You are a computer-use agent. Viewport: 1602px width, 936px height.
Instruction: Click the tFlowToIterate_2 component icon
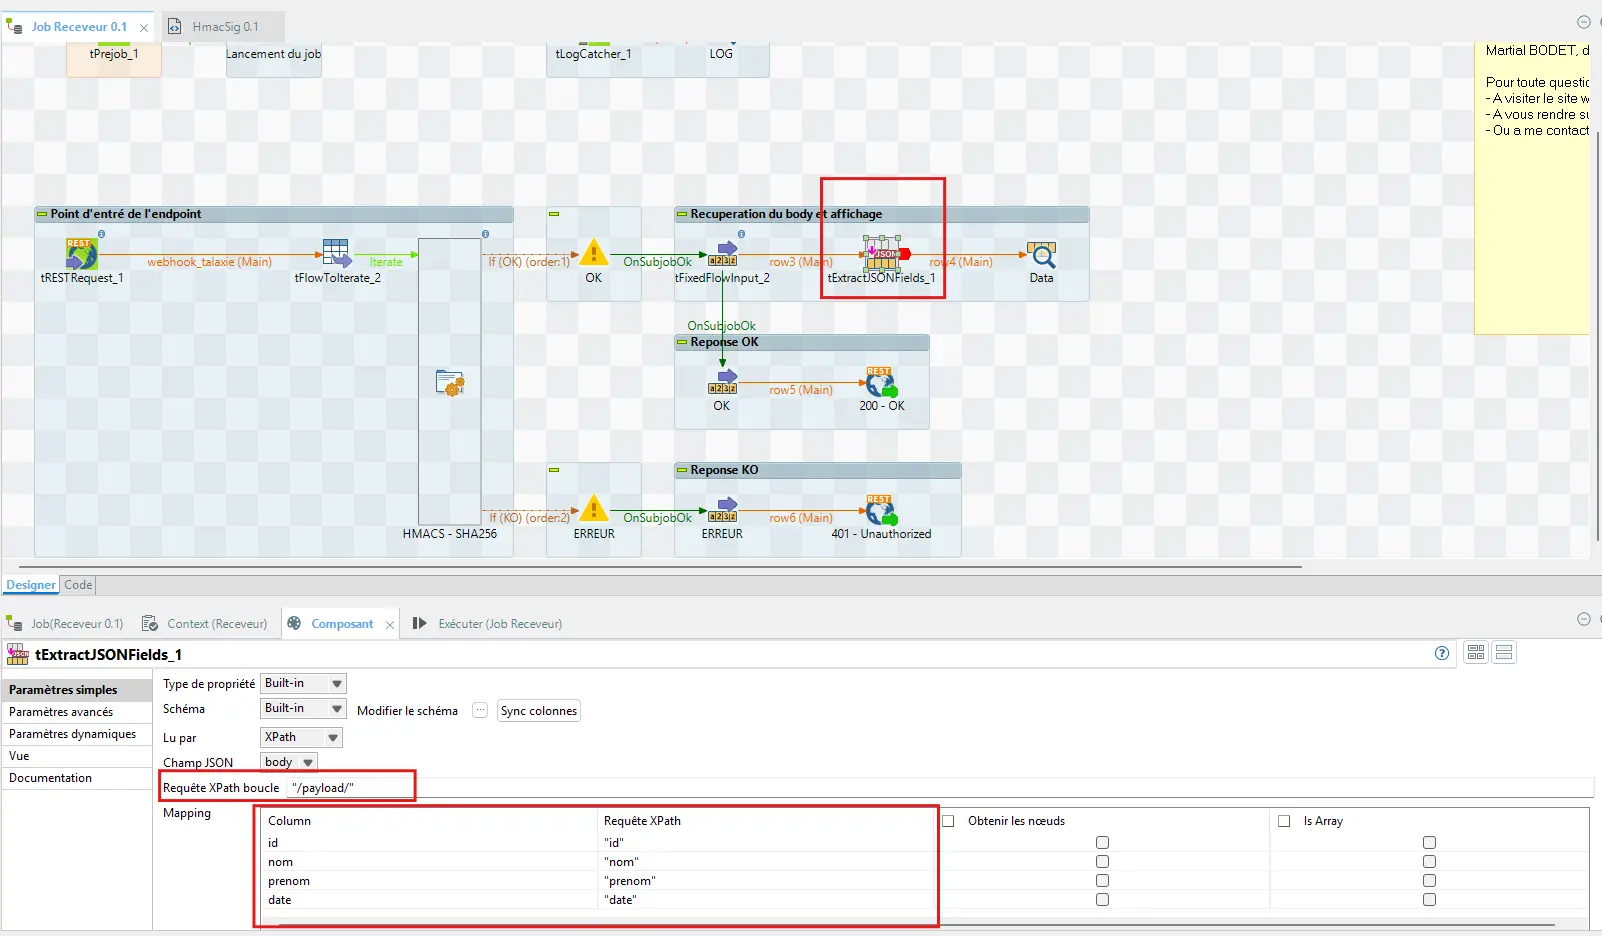(336, 254)
